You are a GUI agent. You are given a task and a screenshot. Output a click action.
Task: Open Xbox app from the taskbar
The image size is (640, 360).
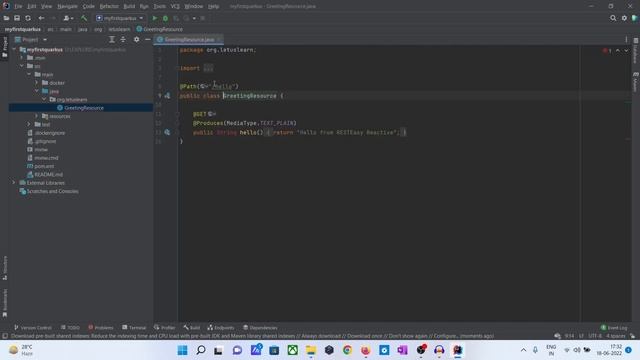pyautogui.click(x=293, y=350)
